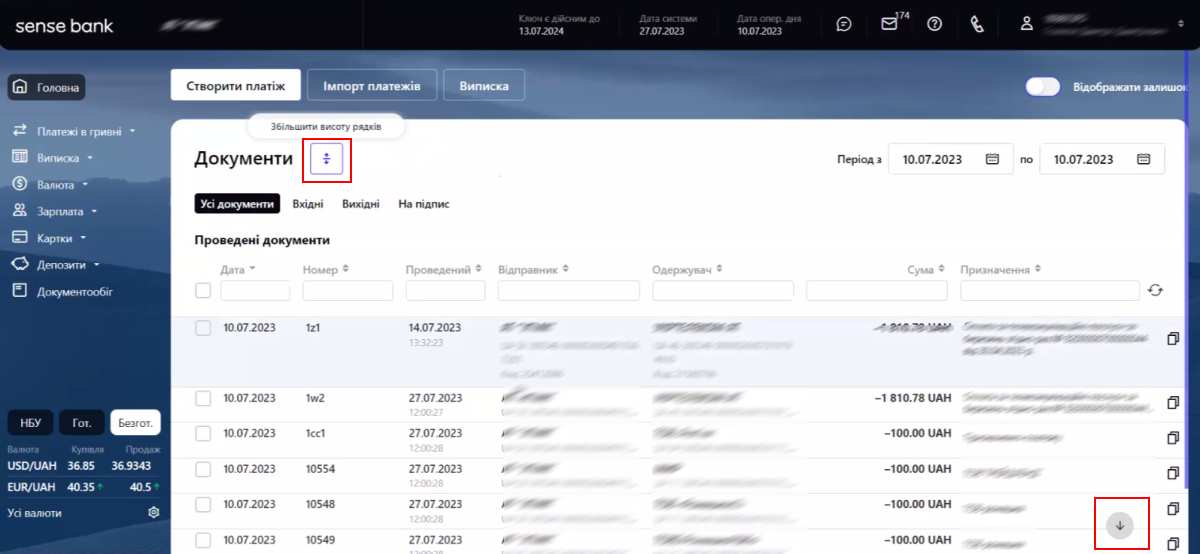Select the Гот. exchange rate tab
The image size is (1200, 554).
[82, 423]
